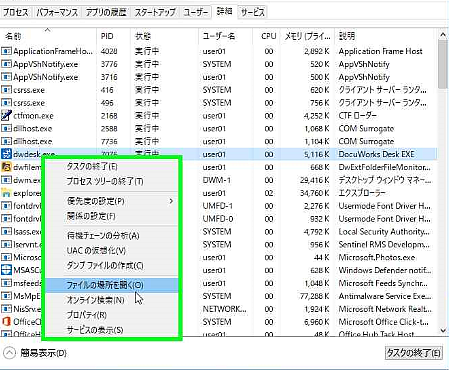Expand the 優先度の設定 submenu arrow

[x=171, y=201]
